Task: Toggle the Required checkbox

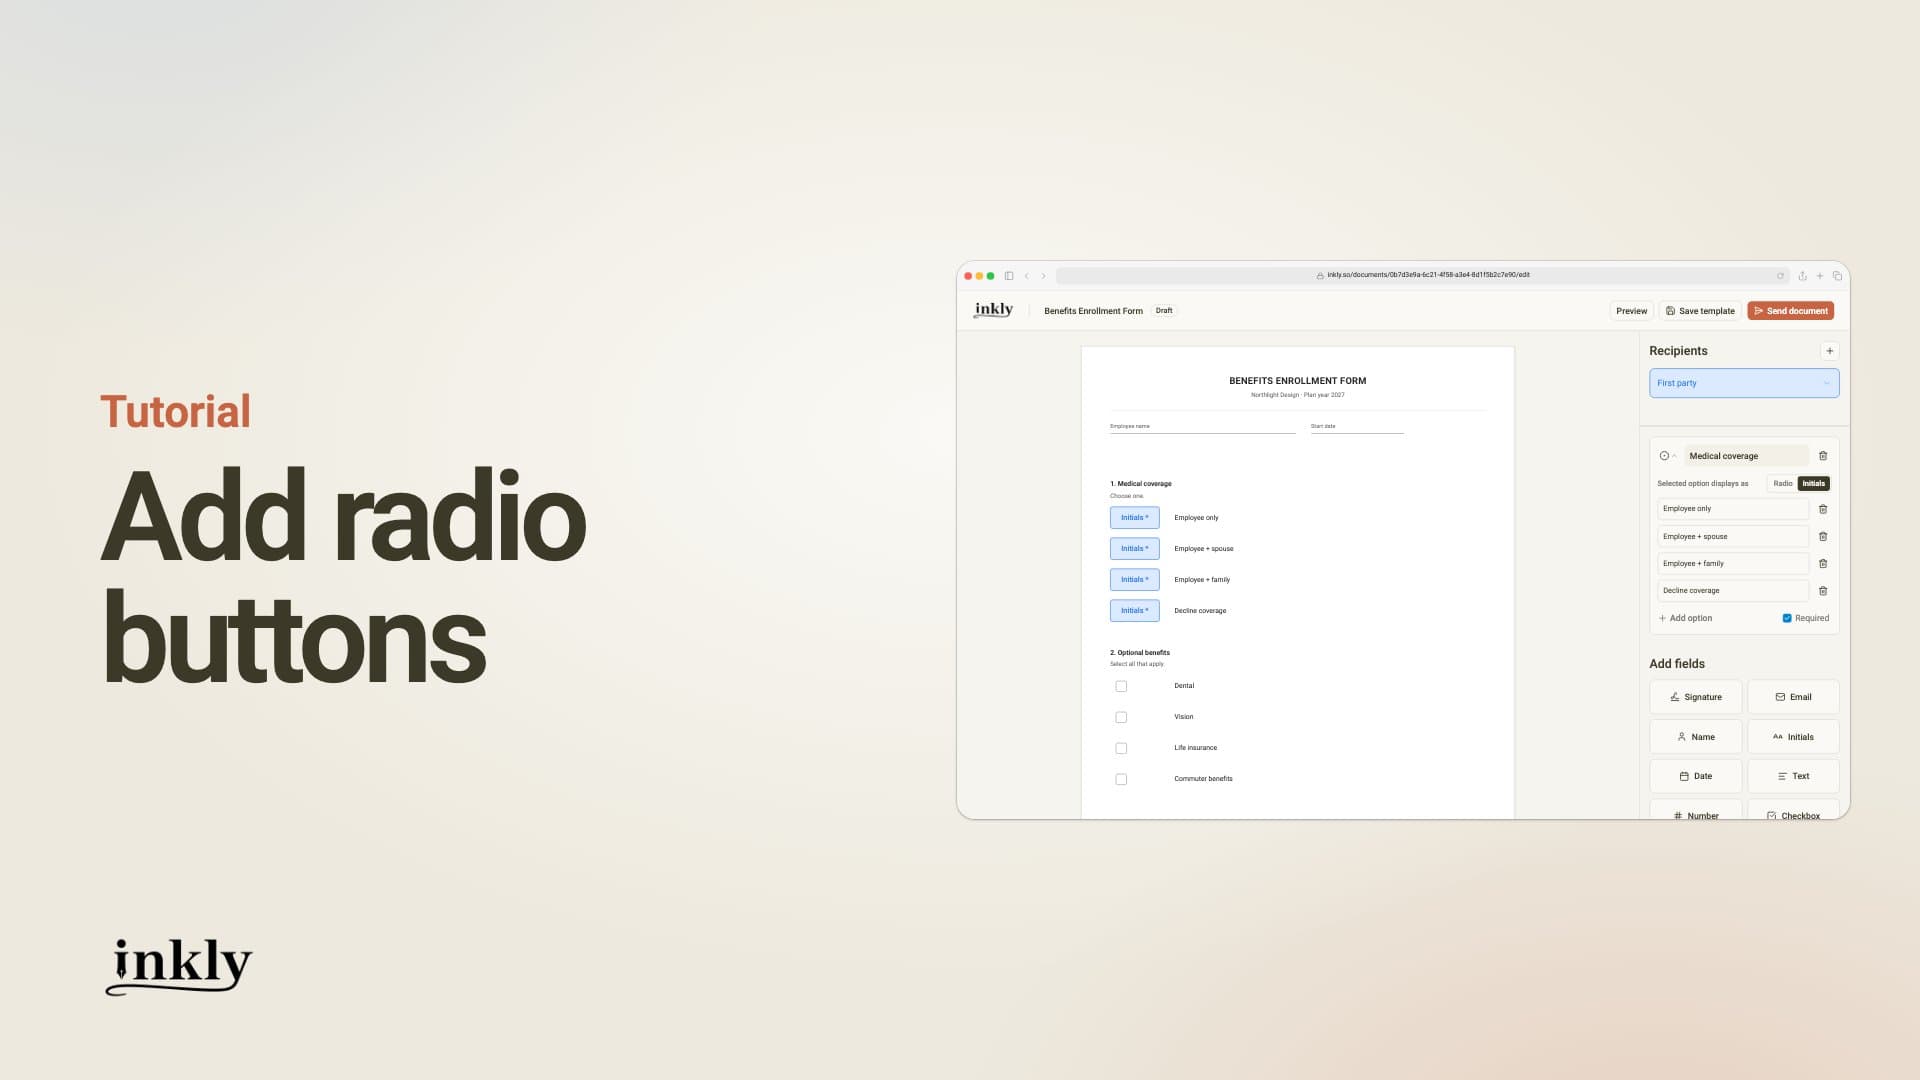Action: tap(1787, 618)
